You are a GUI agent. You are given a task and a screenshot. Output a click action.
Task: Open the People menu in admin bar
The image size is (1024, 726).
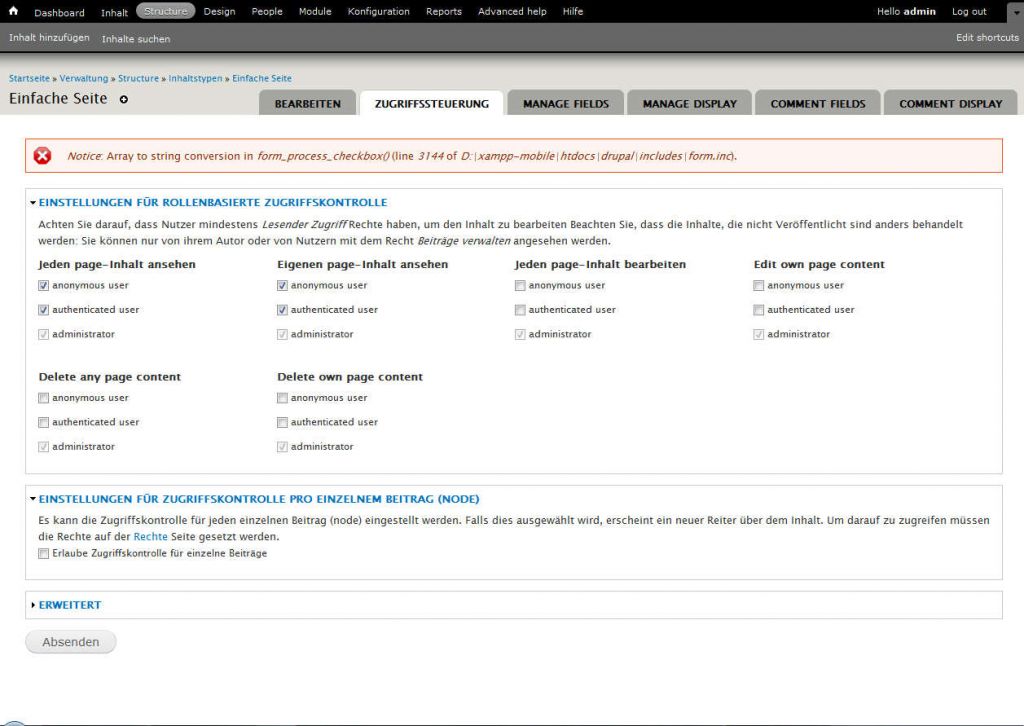(x=266, y=12)
